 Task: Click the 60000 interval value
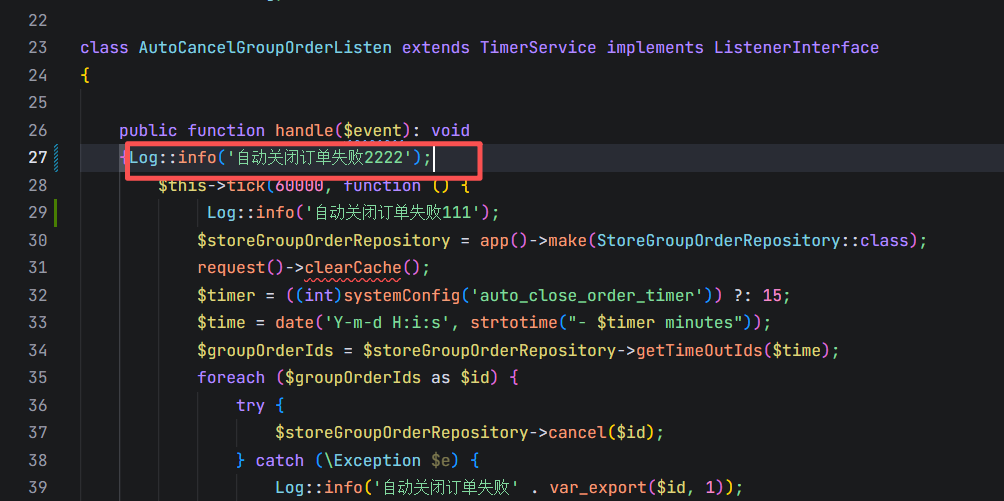pos(299,185)
